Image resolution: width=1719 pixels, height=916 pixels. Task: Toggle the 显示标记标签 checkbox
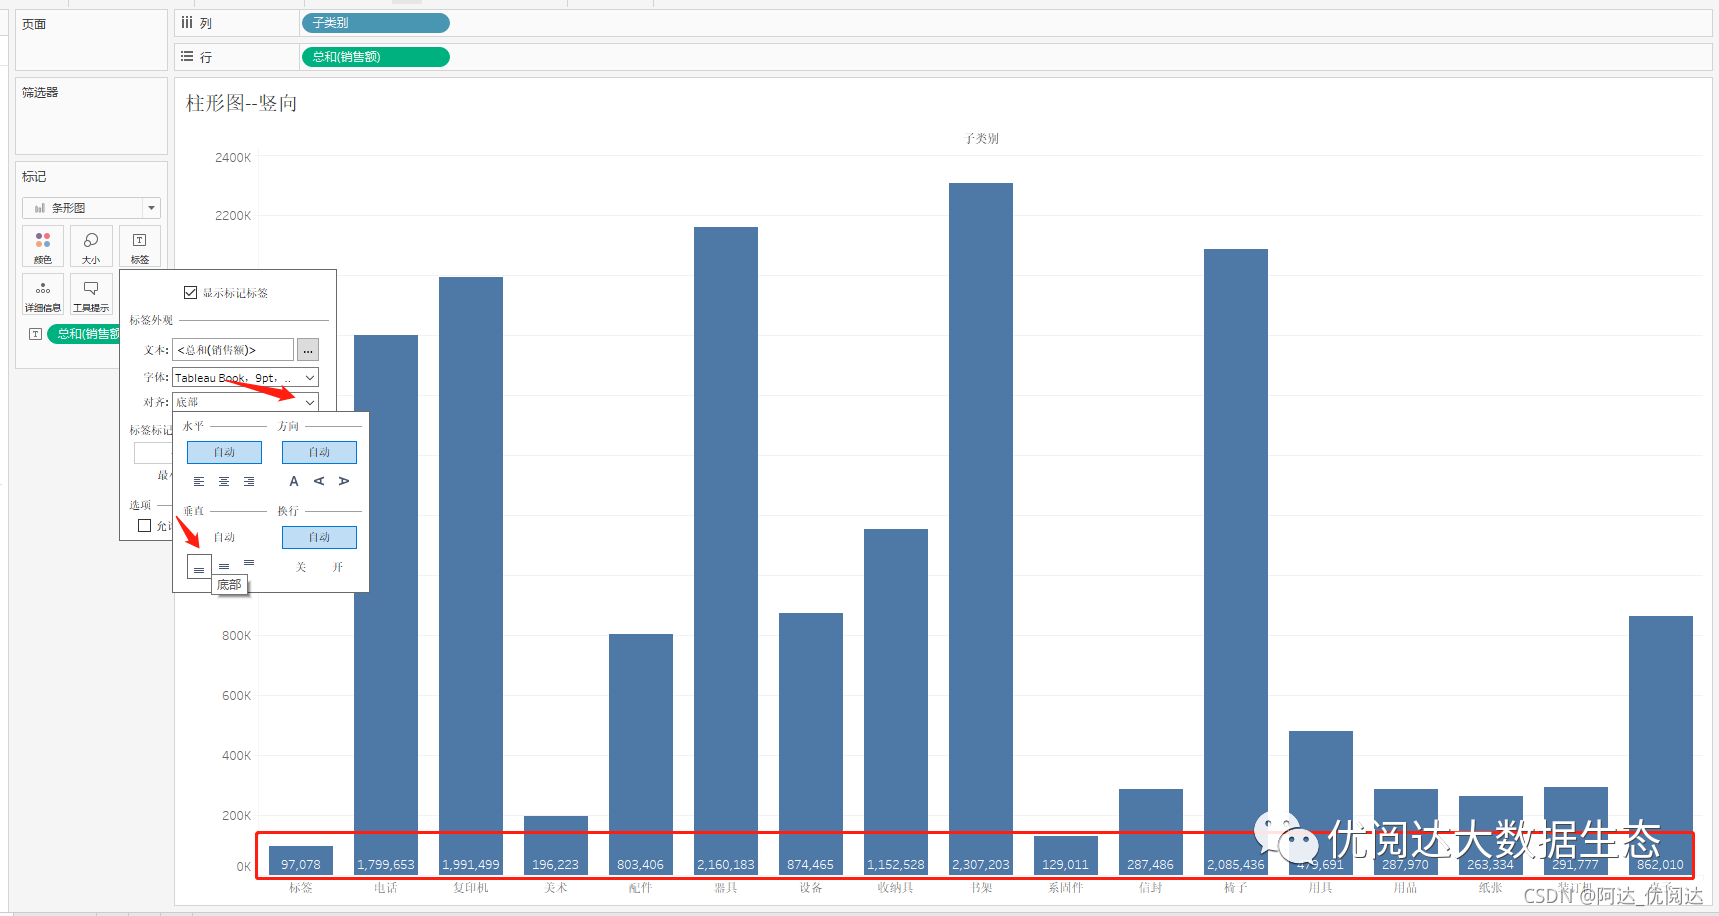point(190,293)
